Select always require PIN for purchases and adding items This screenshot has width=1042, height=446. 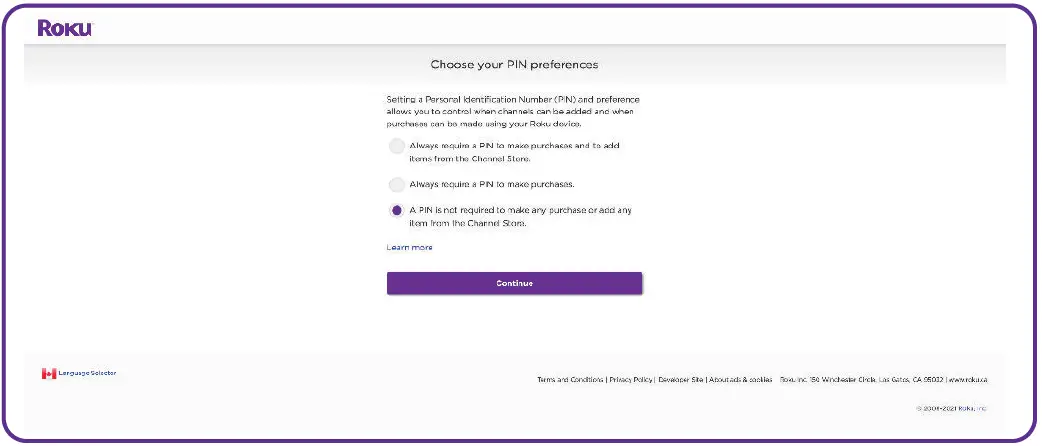tap(397, 147)
